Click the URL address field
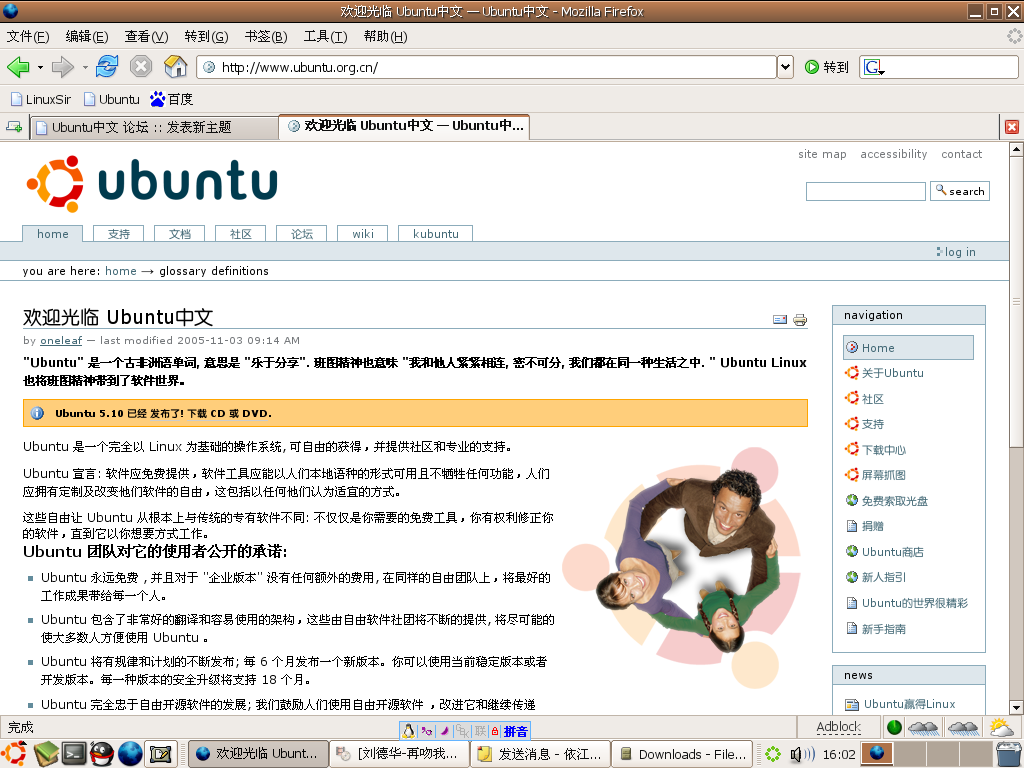1024x768 pixels. [487, 67]
